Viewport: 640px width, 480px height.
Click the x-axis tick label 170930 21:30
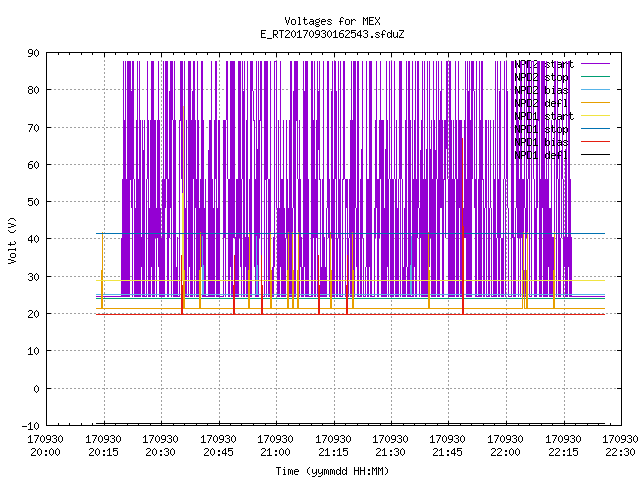pyautogui.click(x=391, y=446)
